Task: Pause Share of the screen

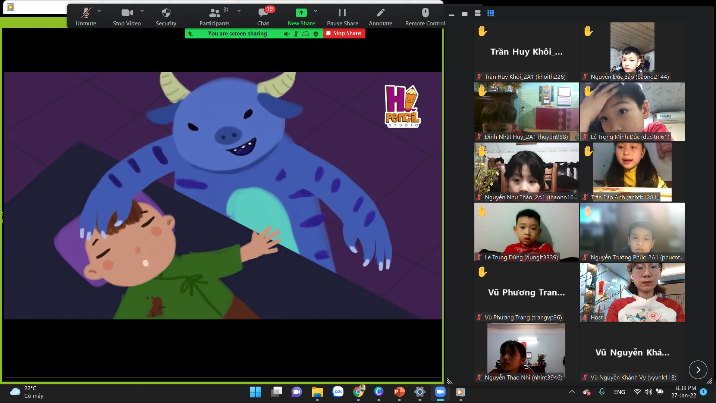Action: pyautogui.click(x=342, y=15)
